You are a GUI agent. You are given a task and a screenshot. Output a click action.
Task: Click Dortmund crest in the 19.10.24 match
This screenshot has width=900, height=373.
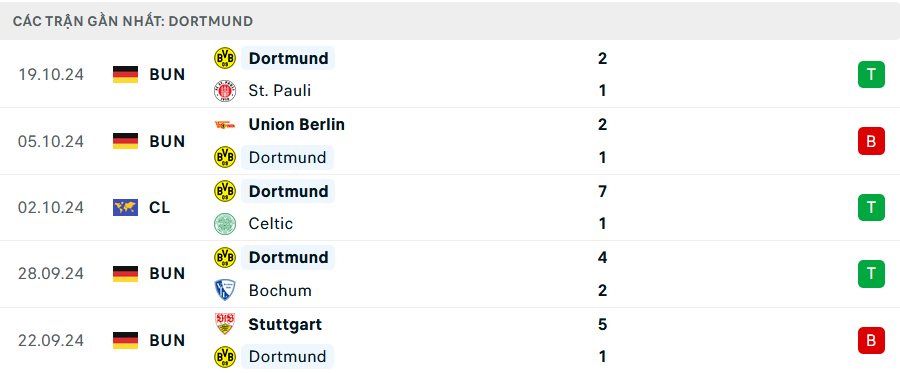[225, 58]
